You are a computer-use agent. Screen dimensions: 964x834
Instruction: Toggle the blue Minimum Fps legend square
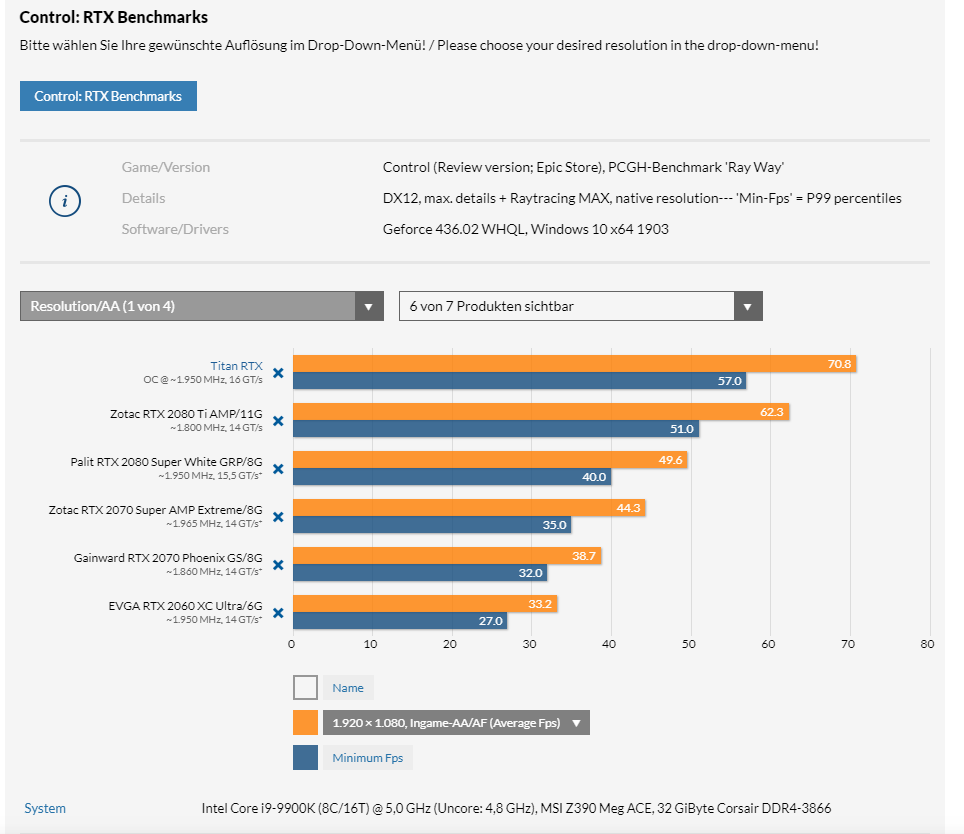pos(306,758)
